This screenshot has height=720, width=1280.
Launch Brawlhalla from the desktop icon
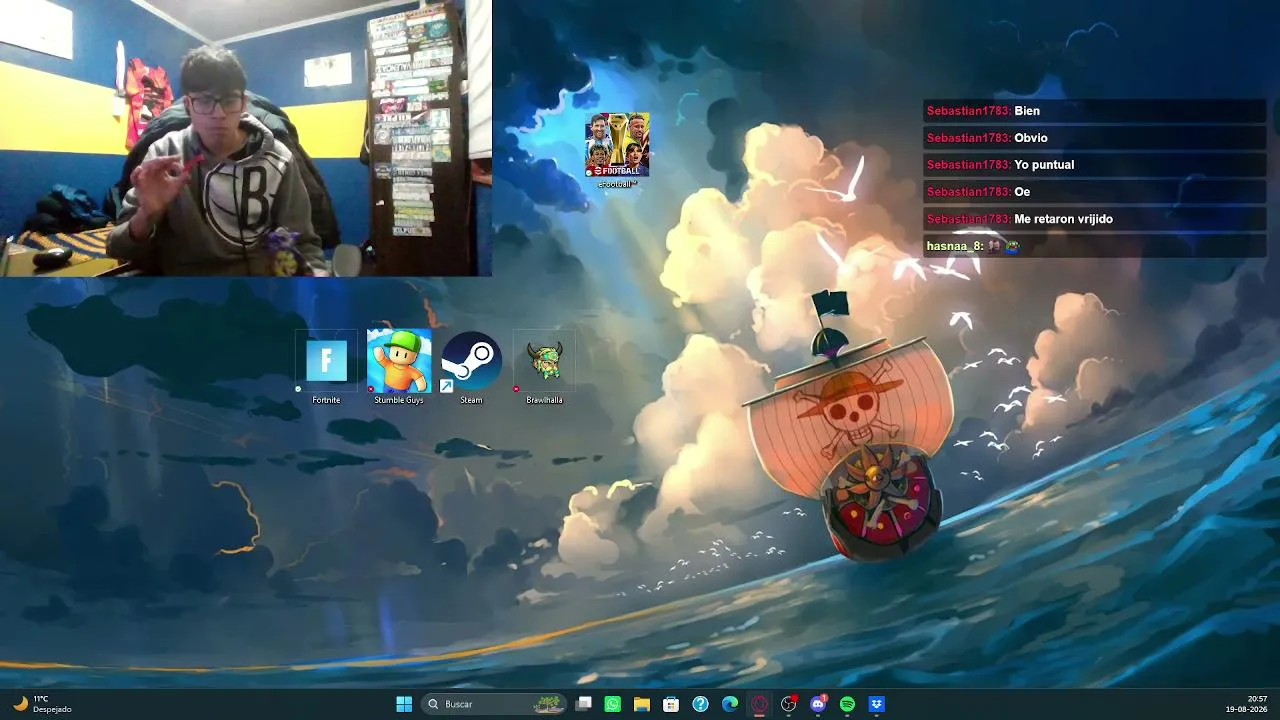545,368
